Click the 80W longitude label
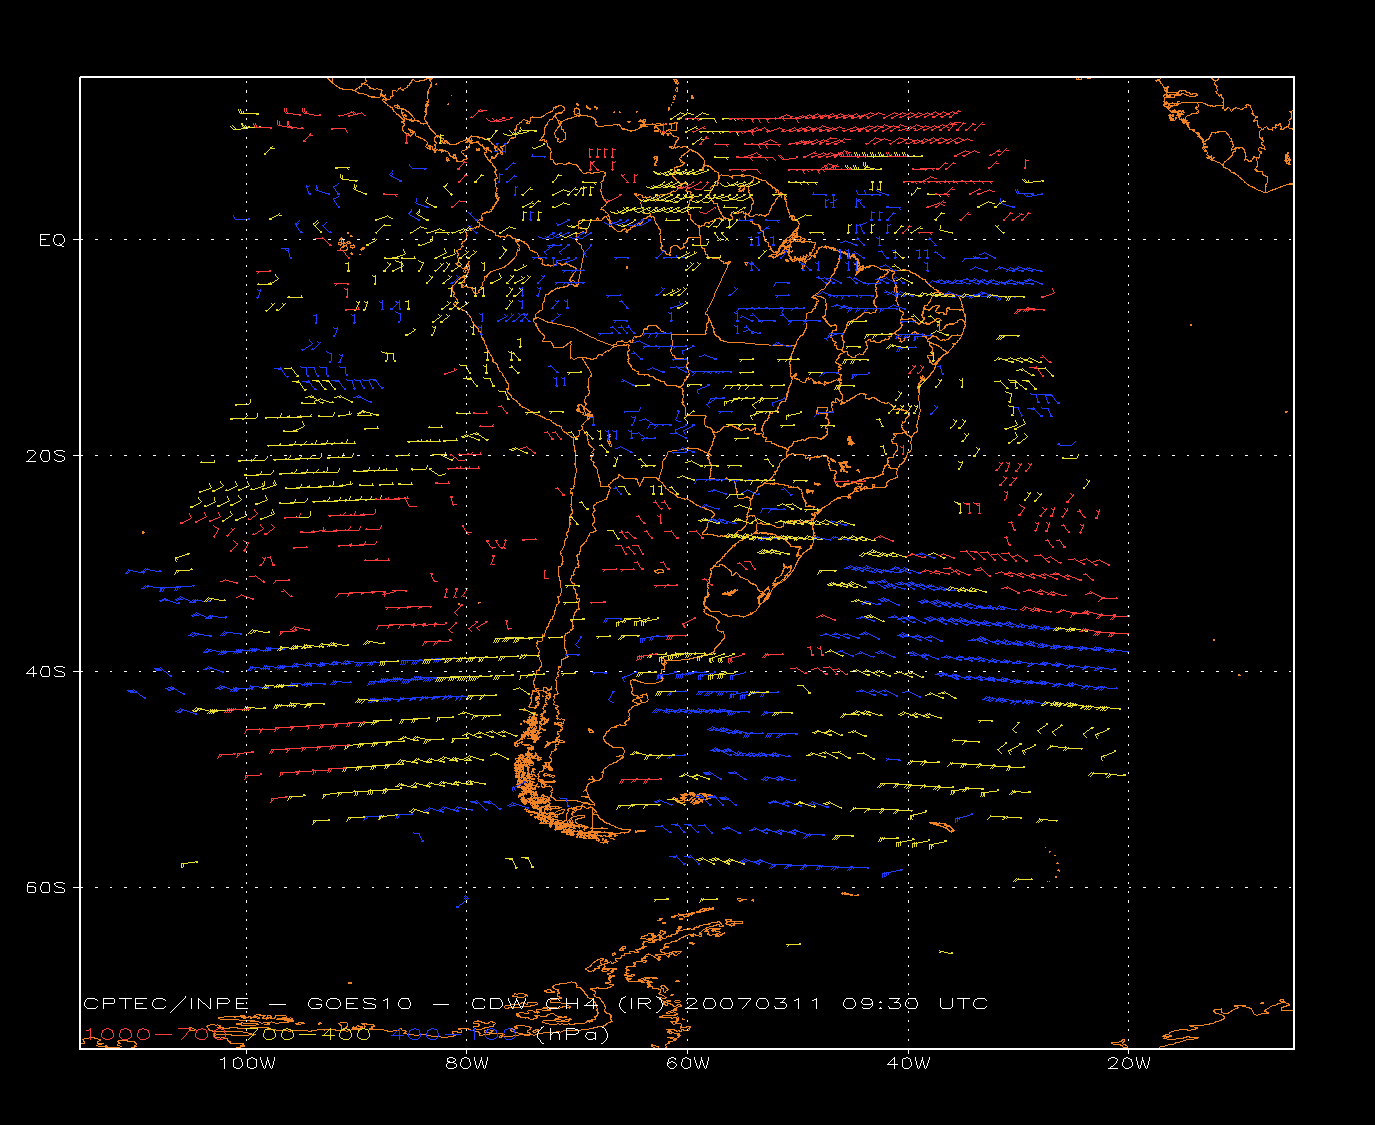This screenshot has height=1125, width=1375. point(468,1063)
